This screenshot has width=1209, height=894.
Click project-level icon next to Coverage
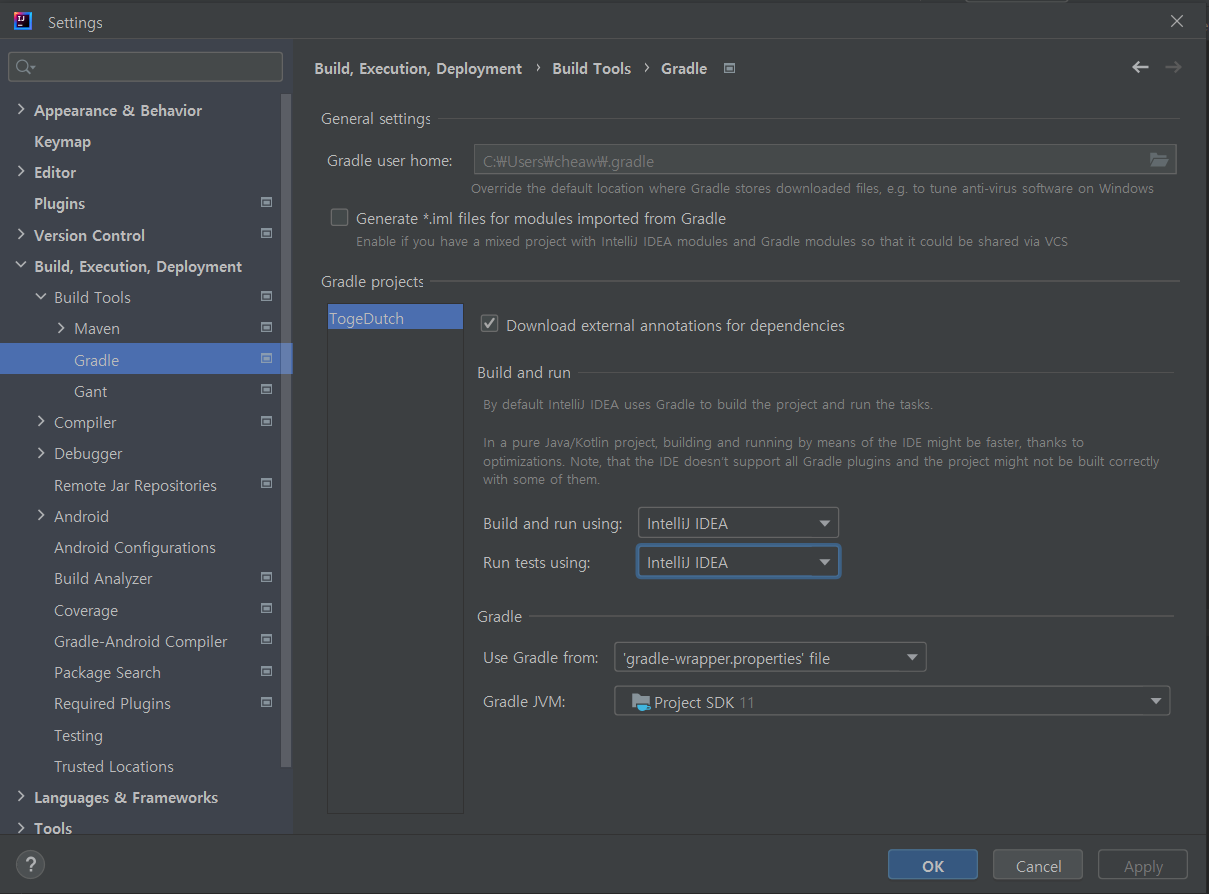(x=266, y=609)
